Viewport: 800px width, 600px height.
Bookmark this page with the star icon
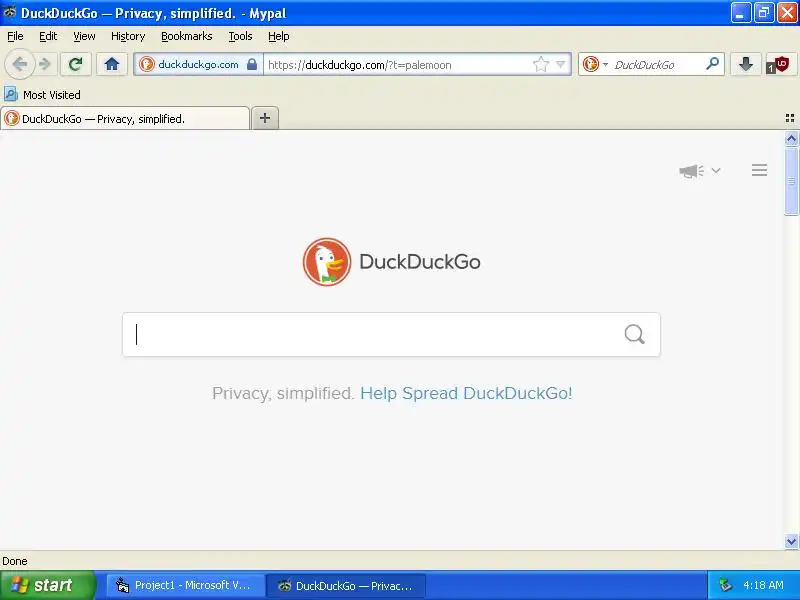[540, 64]
